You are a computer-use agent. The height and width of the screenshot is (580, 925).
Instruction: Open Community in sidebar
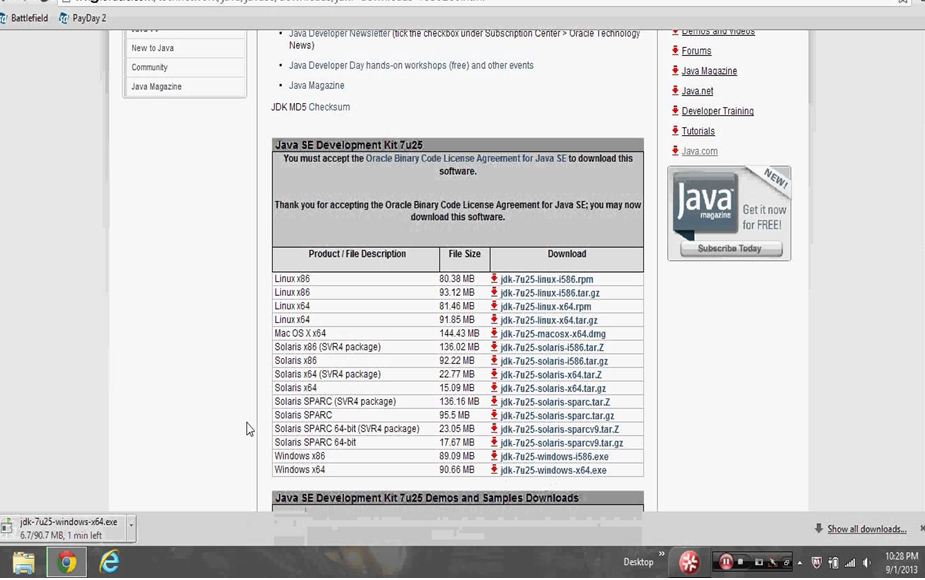tap(149, 67)
